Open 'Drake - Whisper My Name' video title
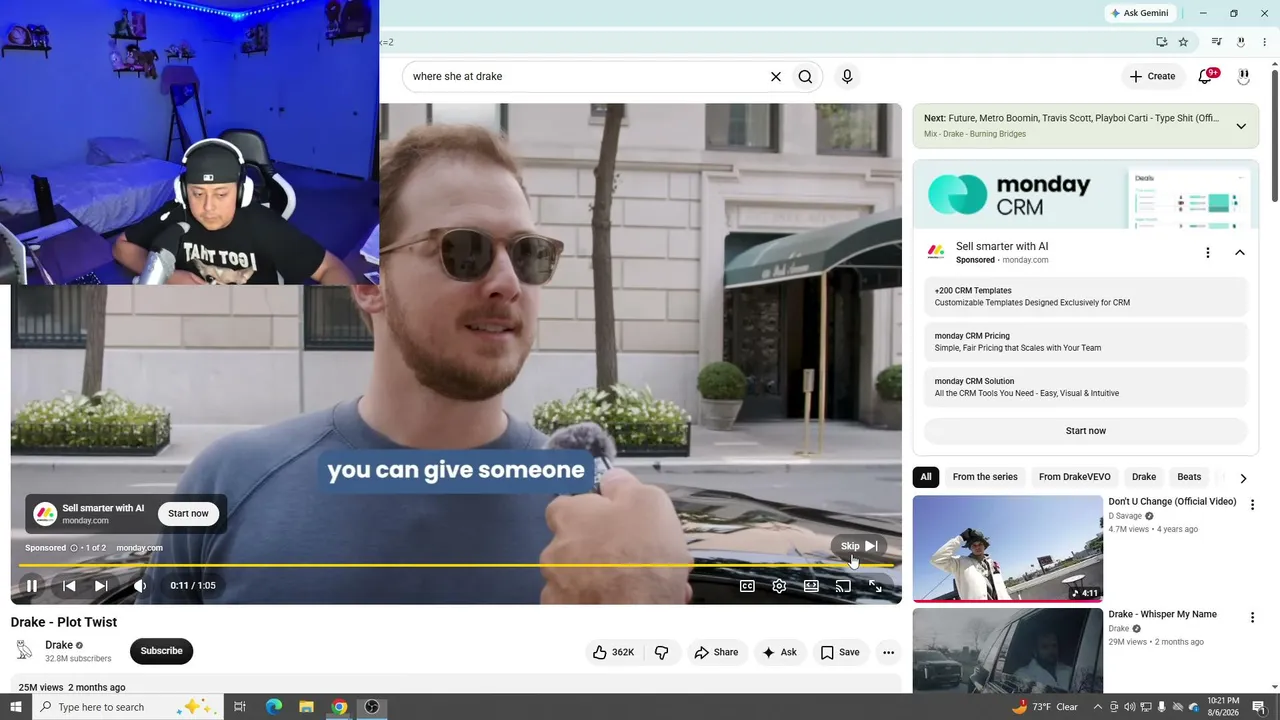The height and width of the screenshot is (720, 1280). tap(1162, 614)
